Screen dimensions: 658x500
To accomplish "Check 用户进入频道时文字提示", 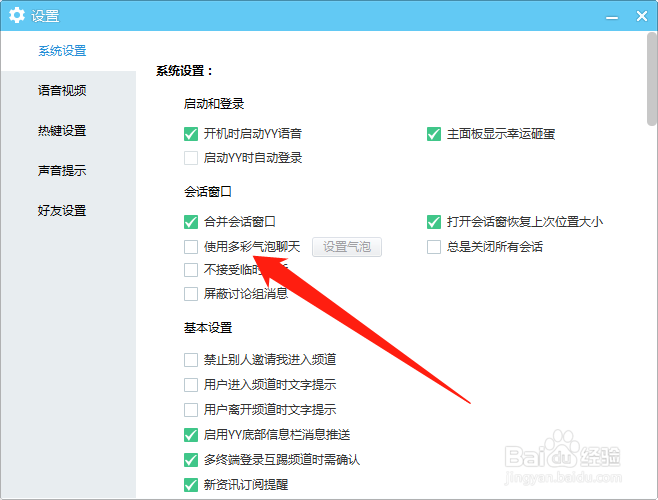I will (x=191, y=385).
